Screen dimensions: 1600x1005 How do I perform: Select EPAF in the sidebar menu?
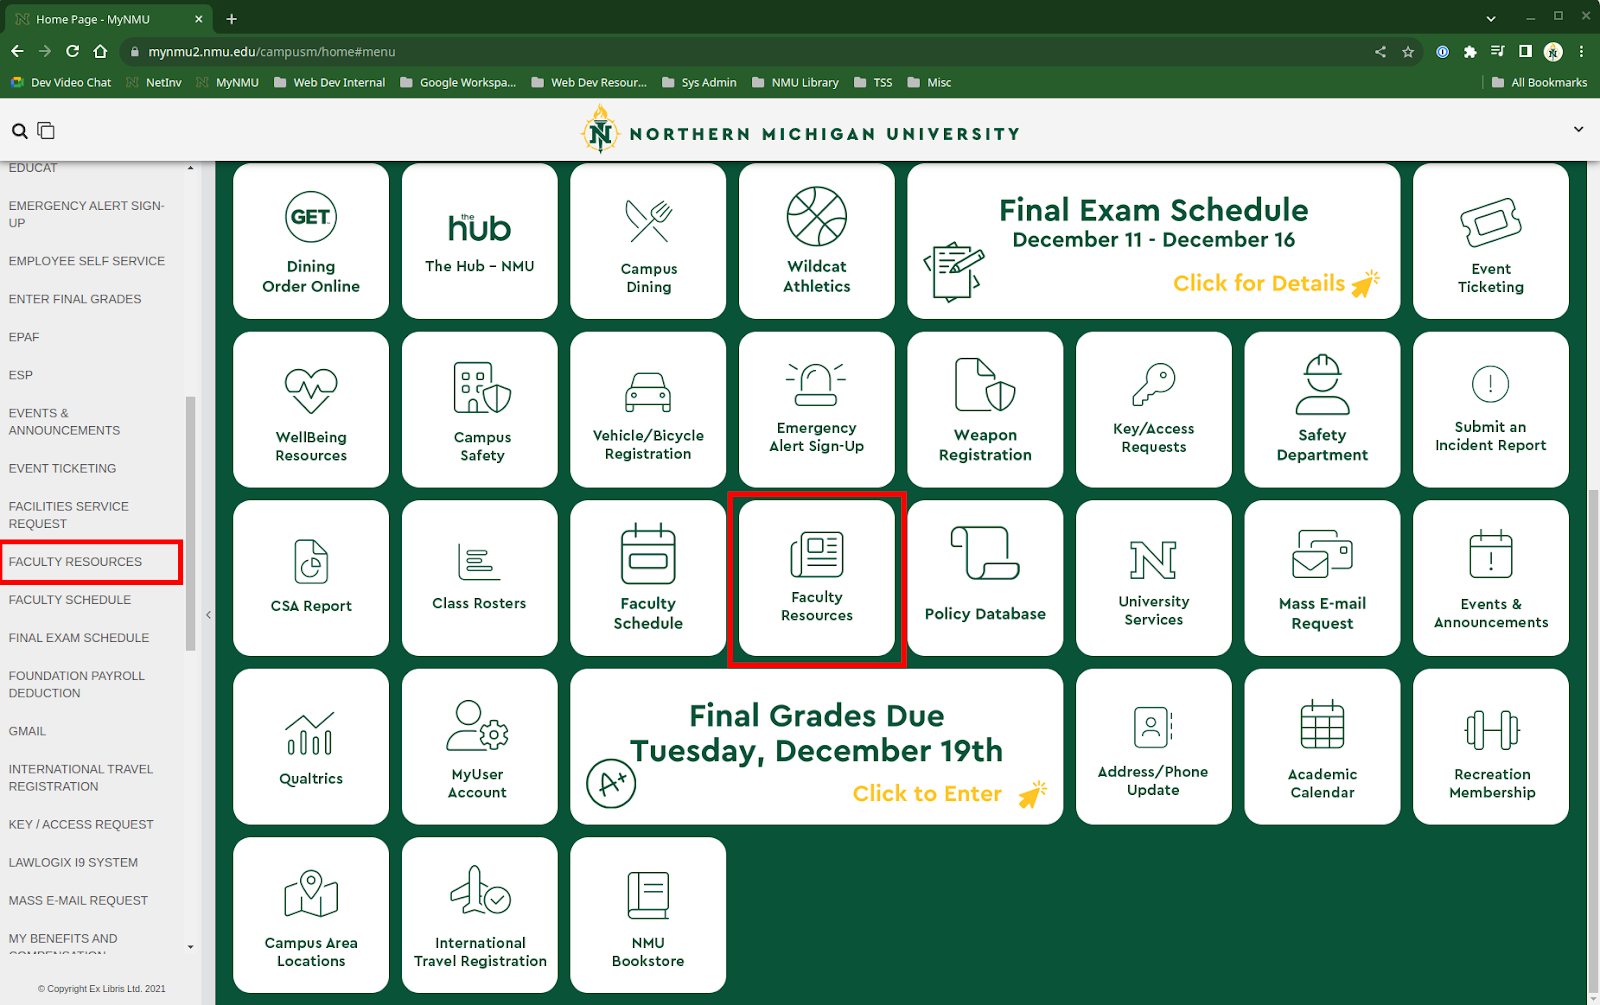pyautogui.click(x=24, y=337)
